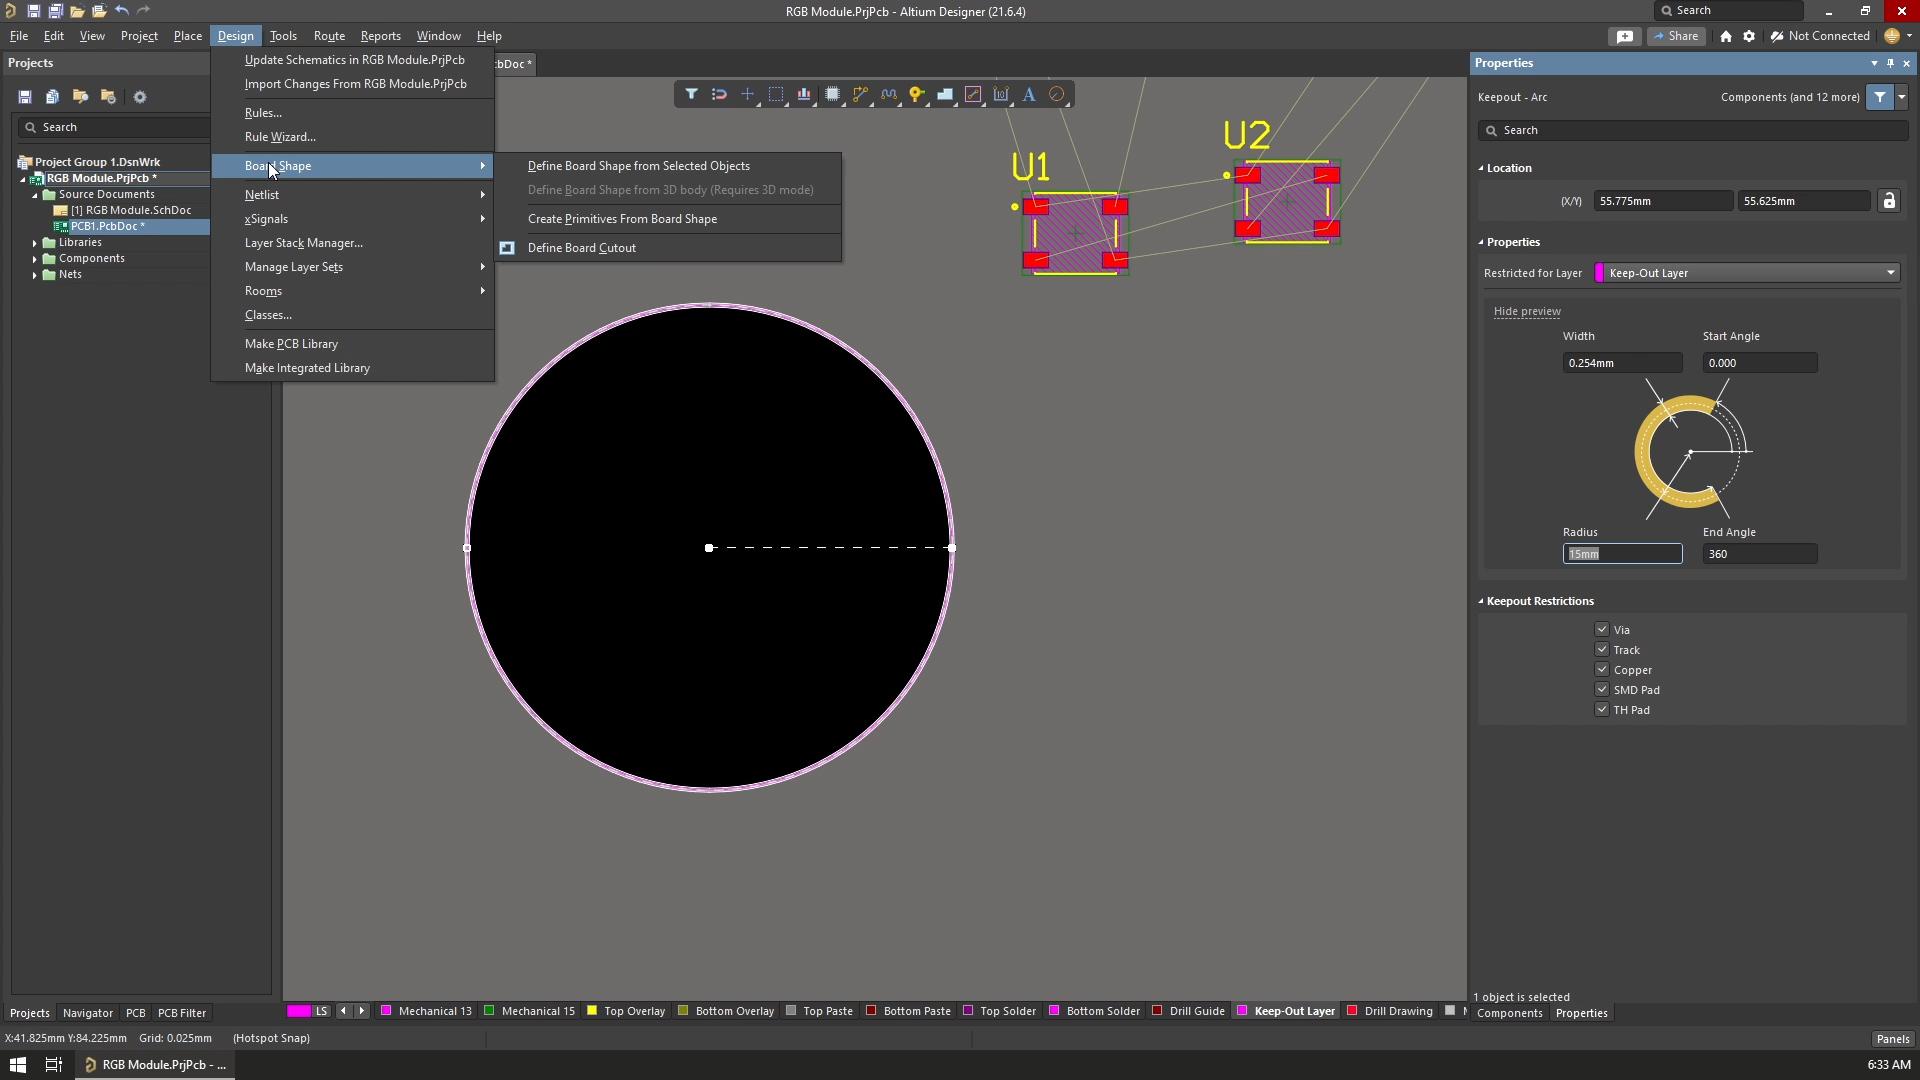Open the Layer Stack Manager menu entry

pos(304,243)
